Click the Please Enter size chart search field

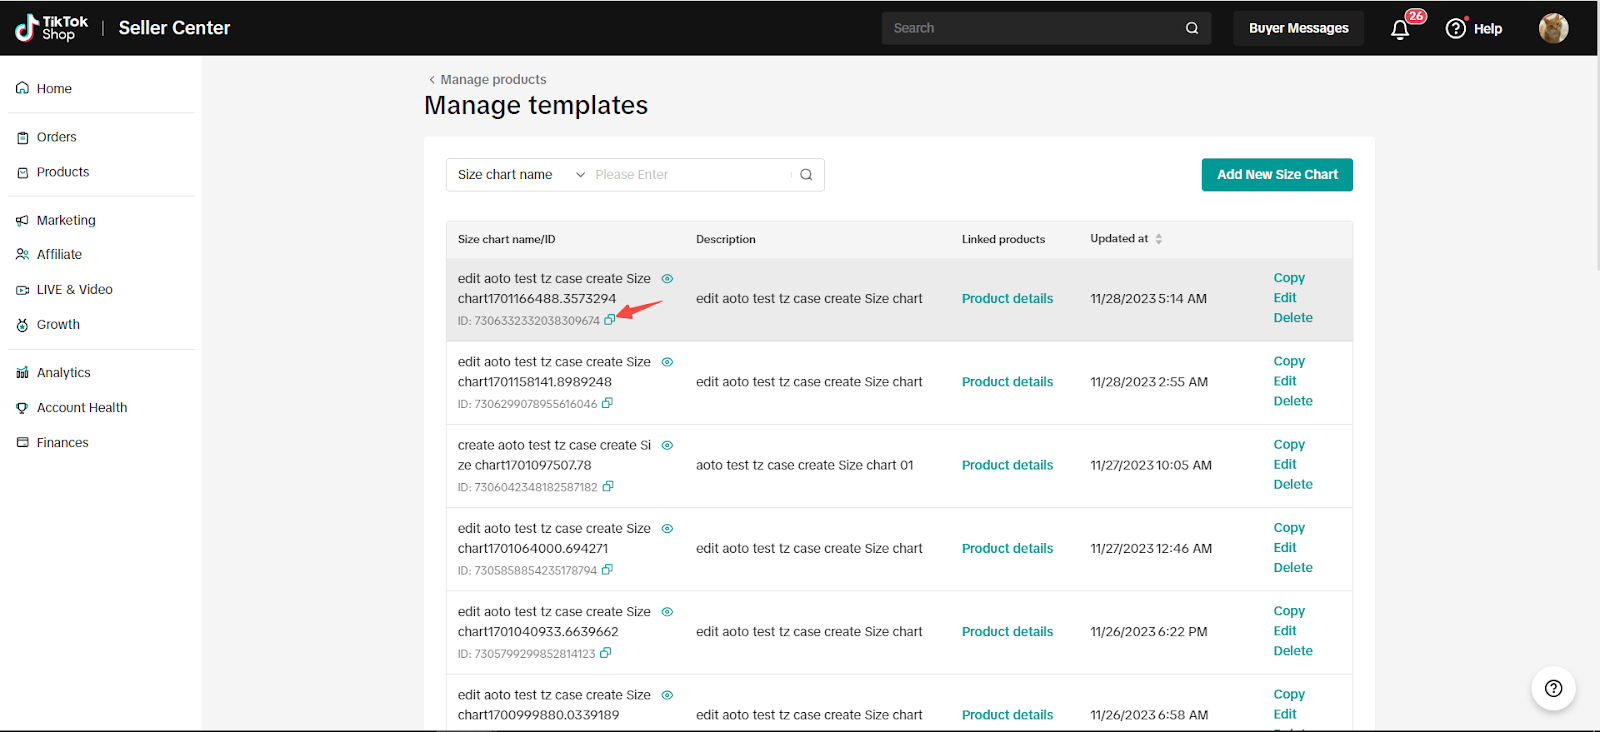point(688,175)
